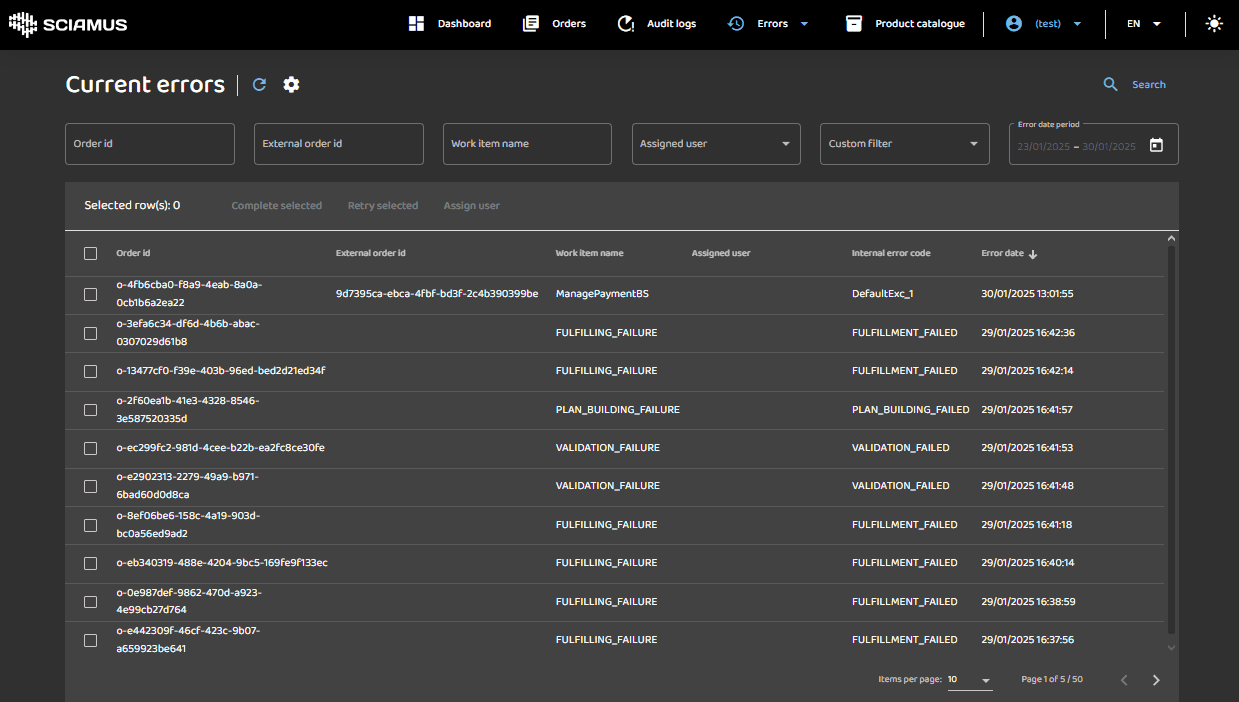
Task: Focus the External order id input field
Action: coord(338,144)
